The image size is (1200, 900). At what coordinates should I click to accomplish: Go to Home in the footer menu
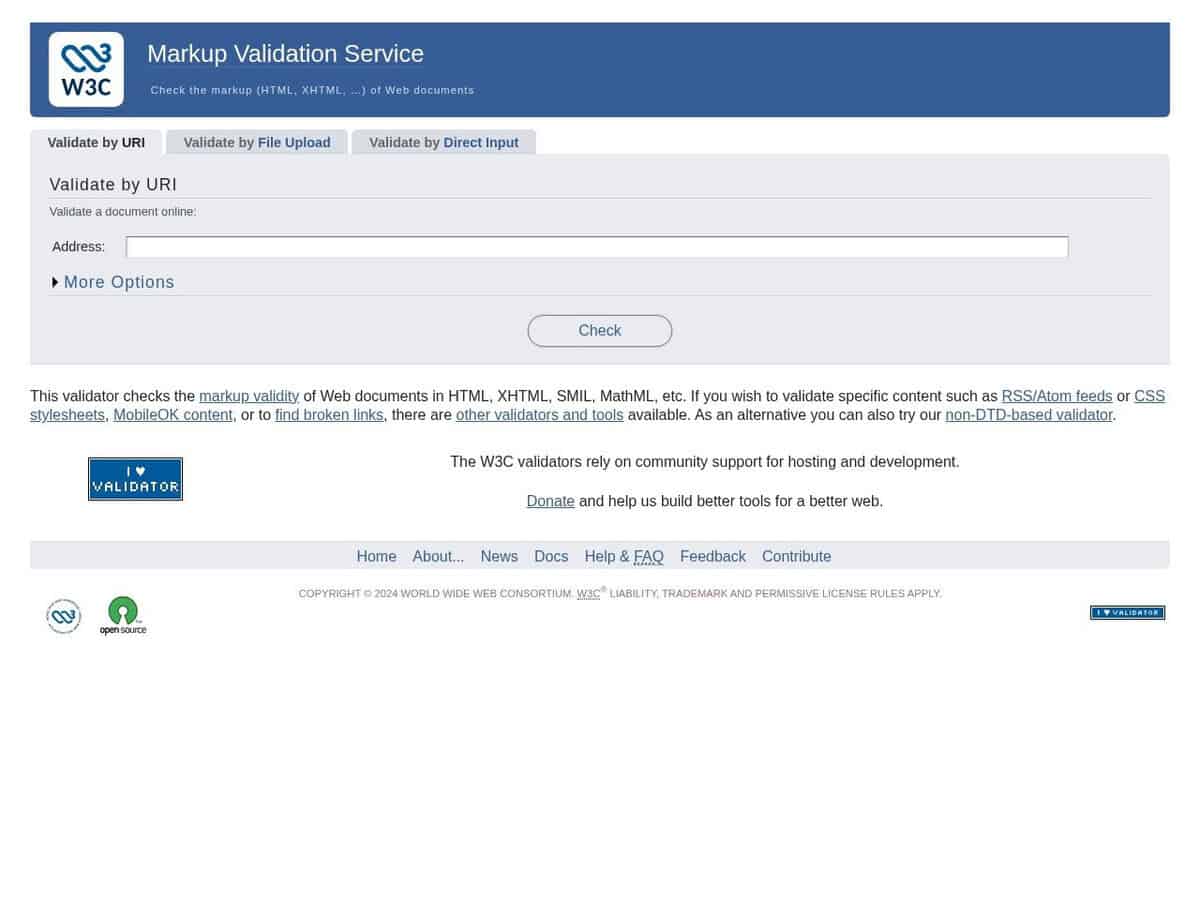376,556
